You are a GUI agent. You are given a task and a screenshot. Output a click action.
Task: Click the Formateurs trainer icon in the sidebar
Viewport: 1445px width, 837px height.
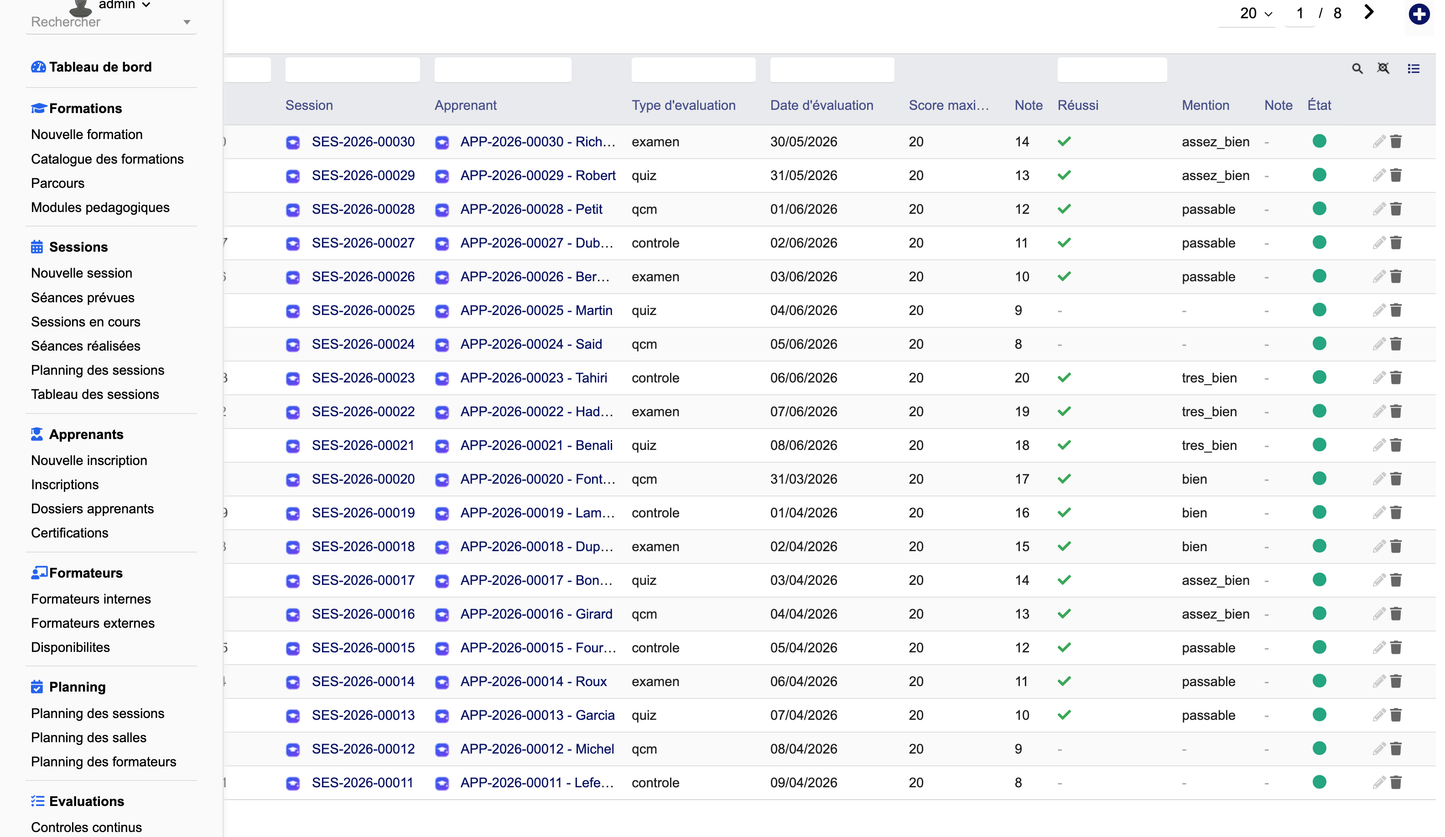(x=39, y=573)
